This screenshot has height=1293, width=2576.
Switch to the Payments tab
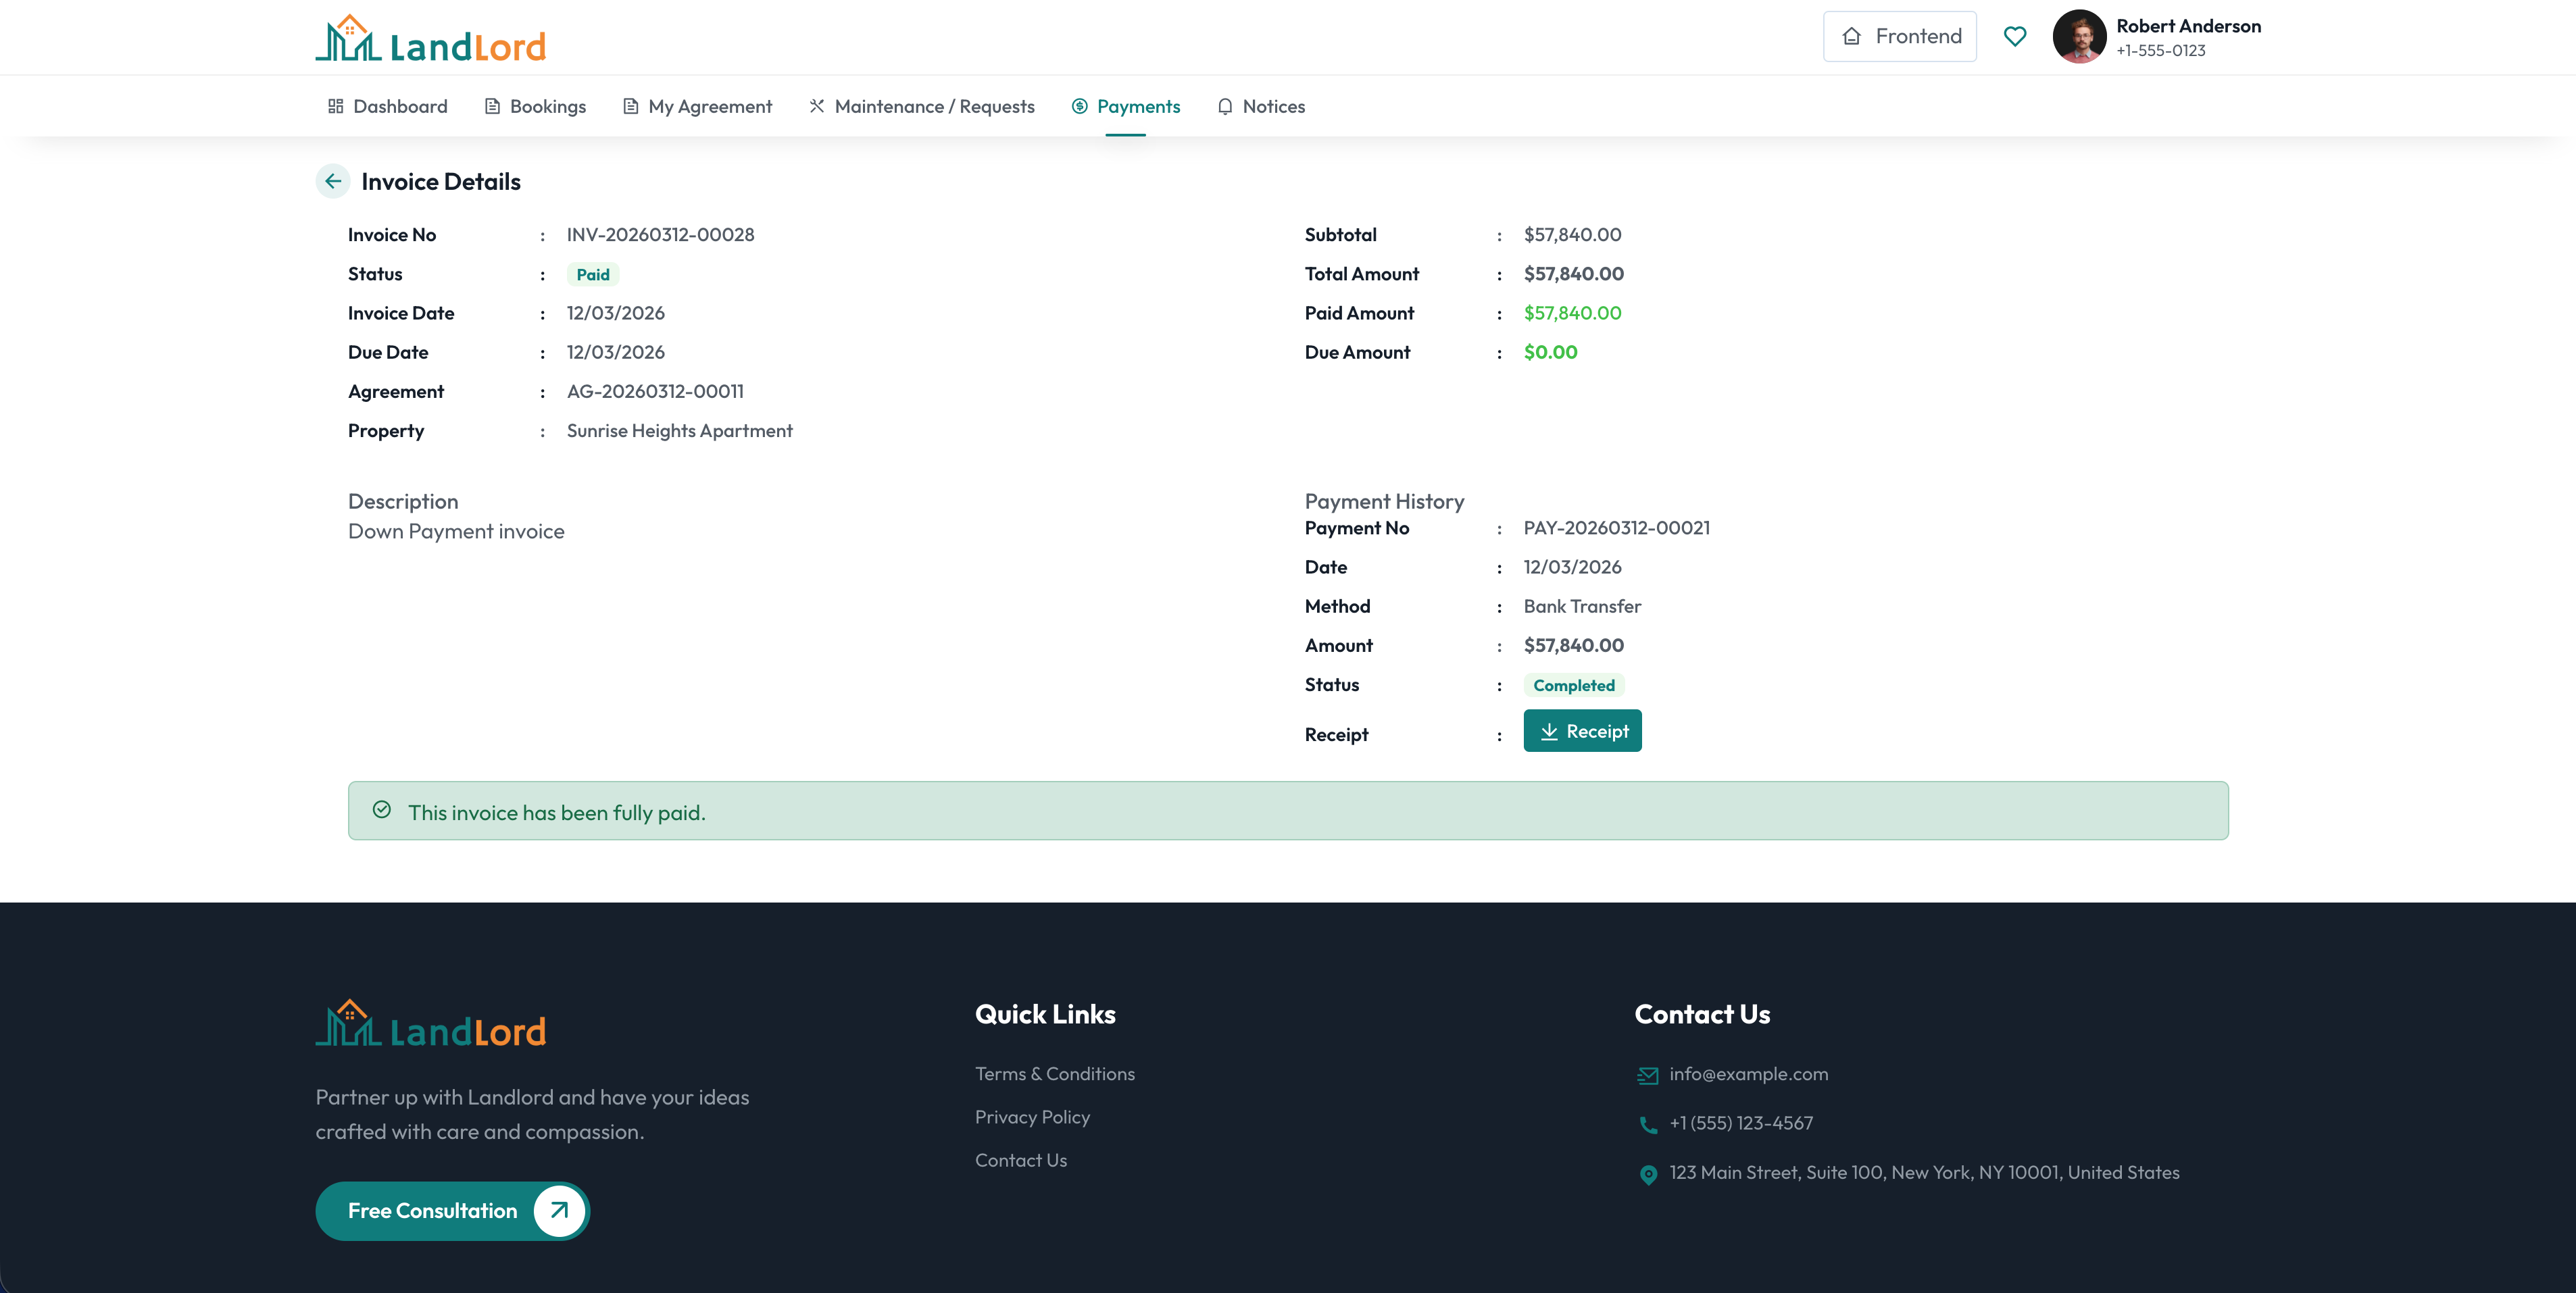click(1126, 106)
